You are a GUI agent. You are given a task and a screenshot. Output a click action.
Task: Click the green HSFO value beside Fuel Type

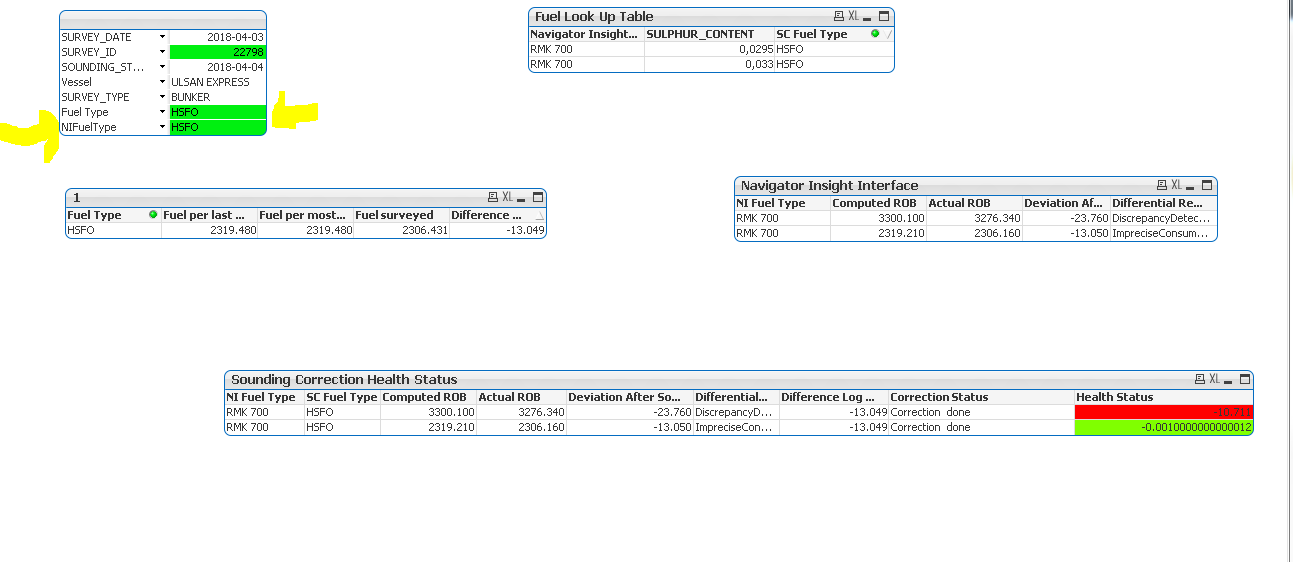pos(218,112)
